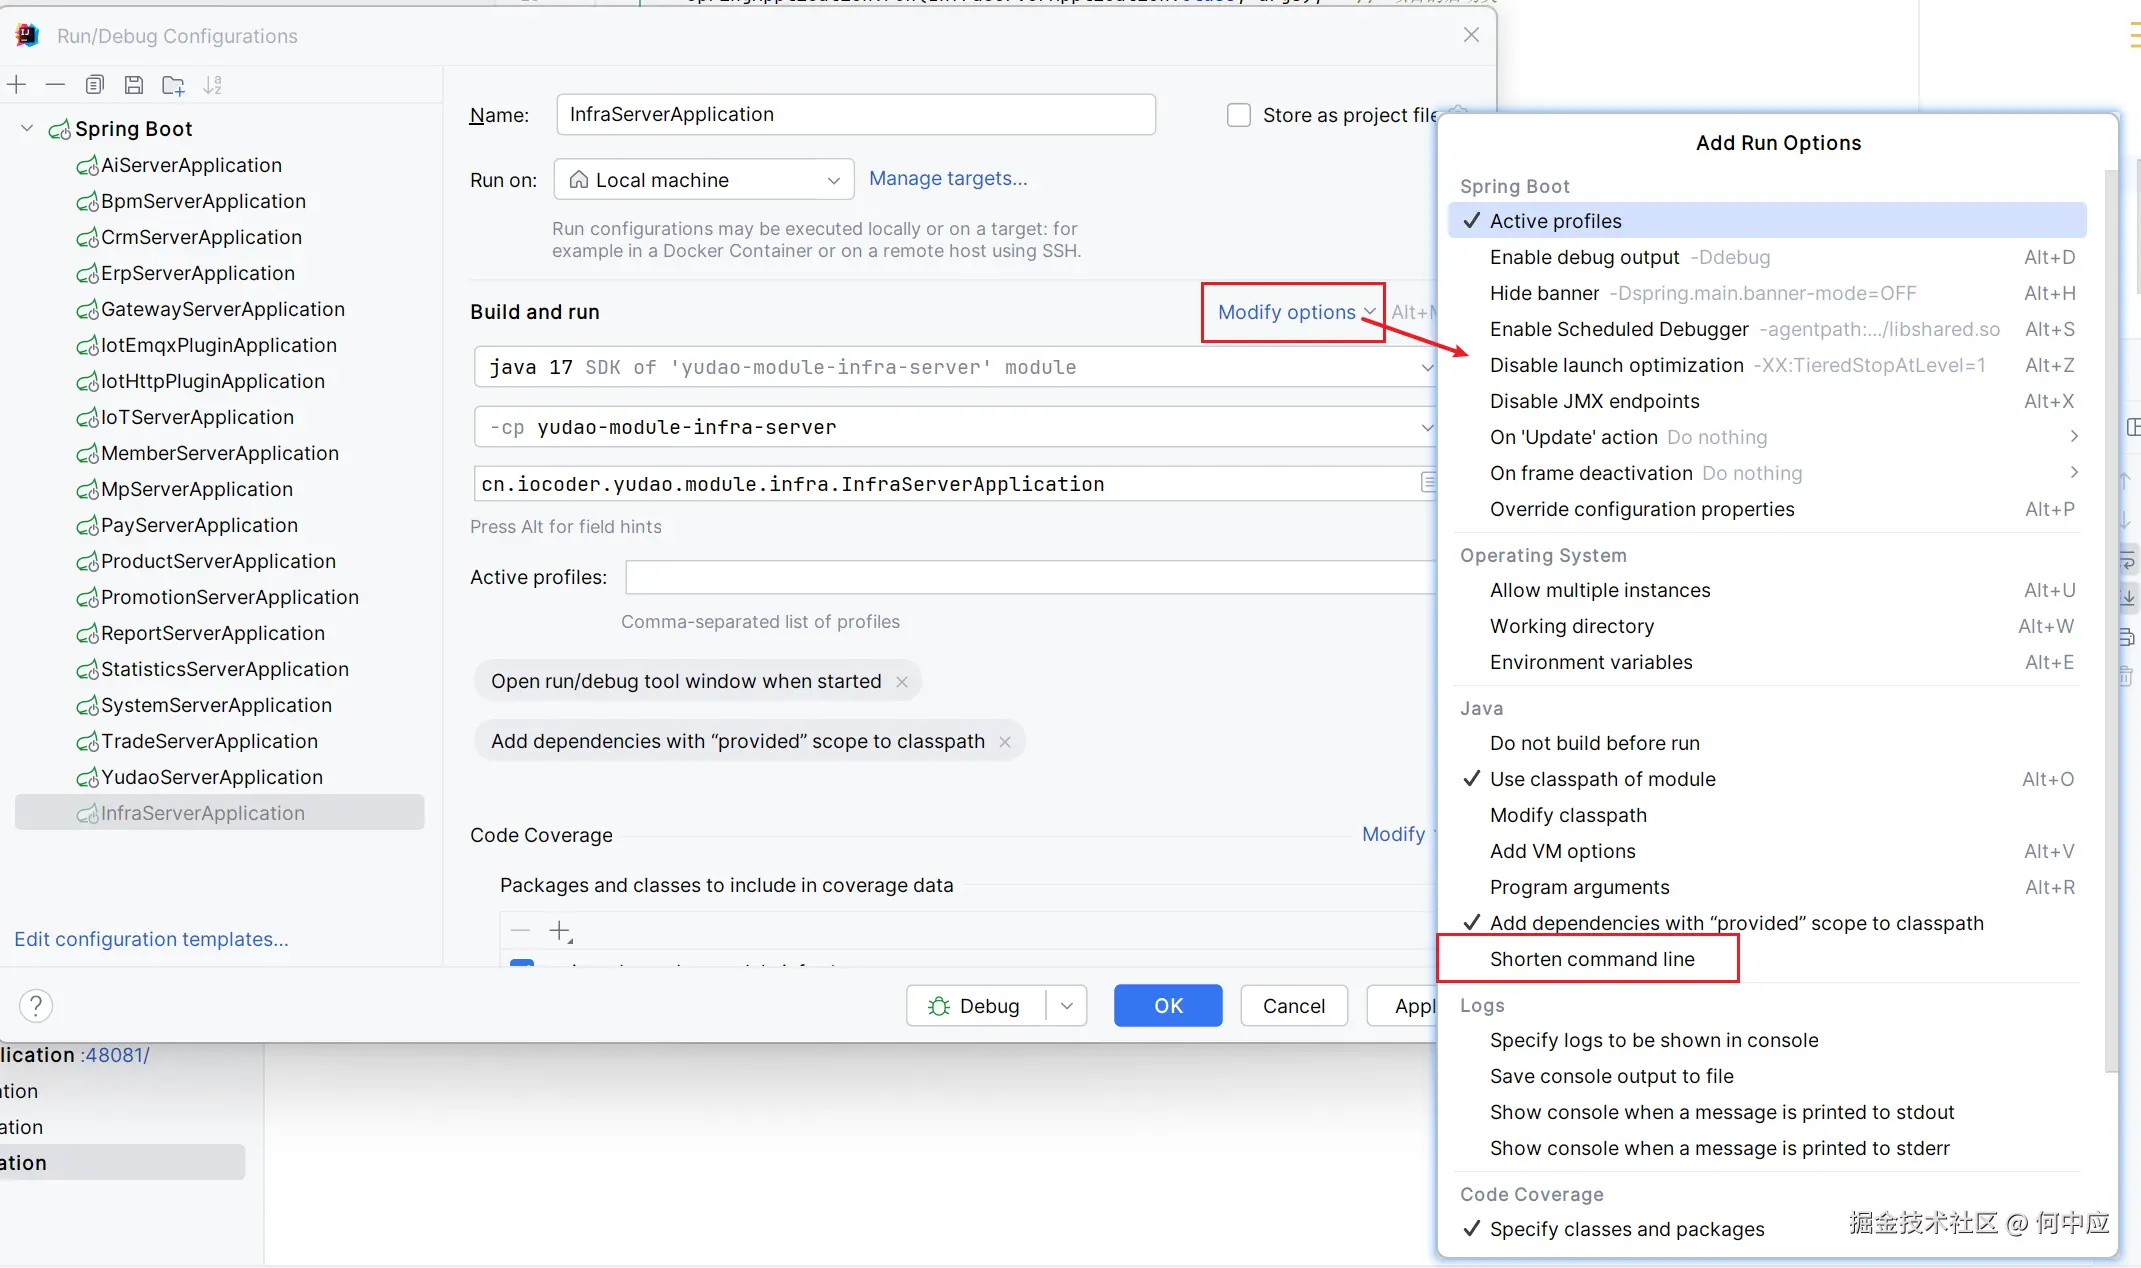Image resolution: width=2141 pixels, height=1268 pixels.
Task: Click the Sort Configurations icon
Action: click(212, 85)
